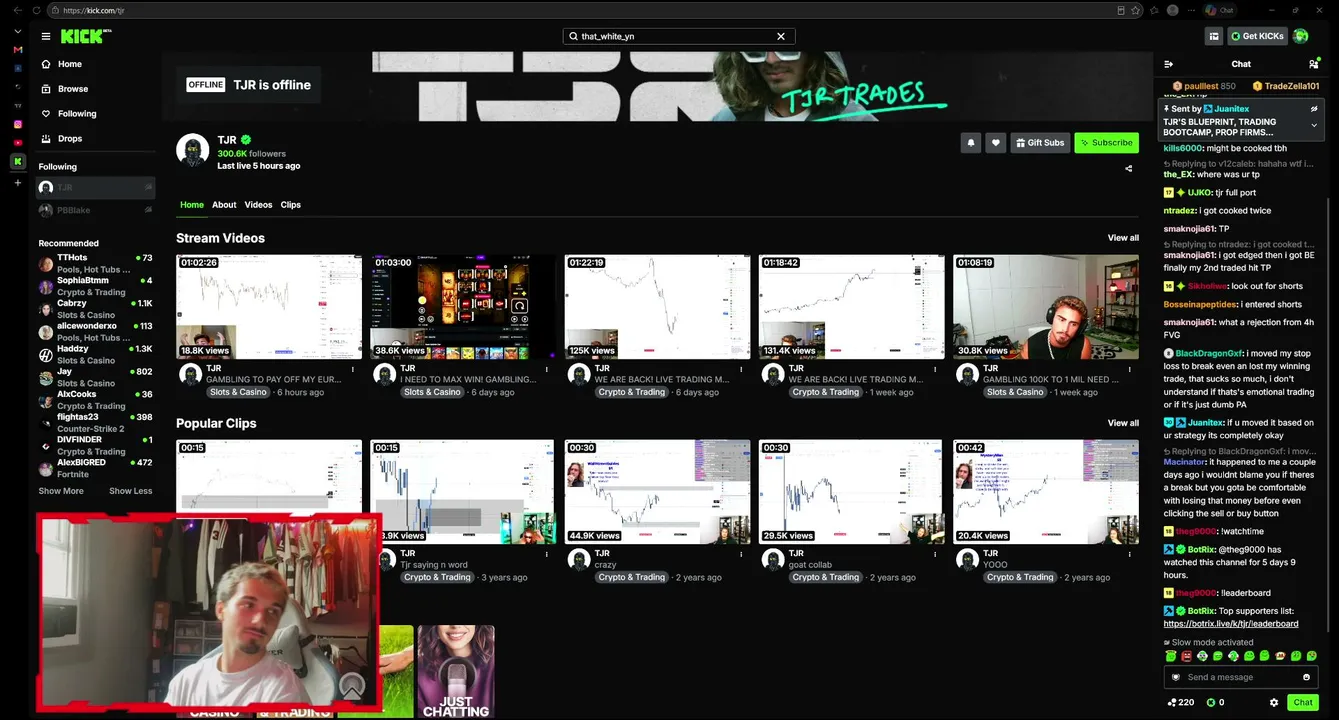
Task: Add a new tab with the plus icon
Action: click(18, 183)
